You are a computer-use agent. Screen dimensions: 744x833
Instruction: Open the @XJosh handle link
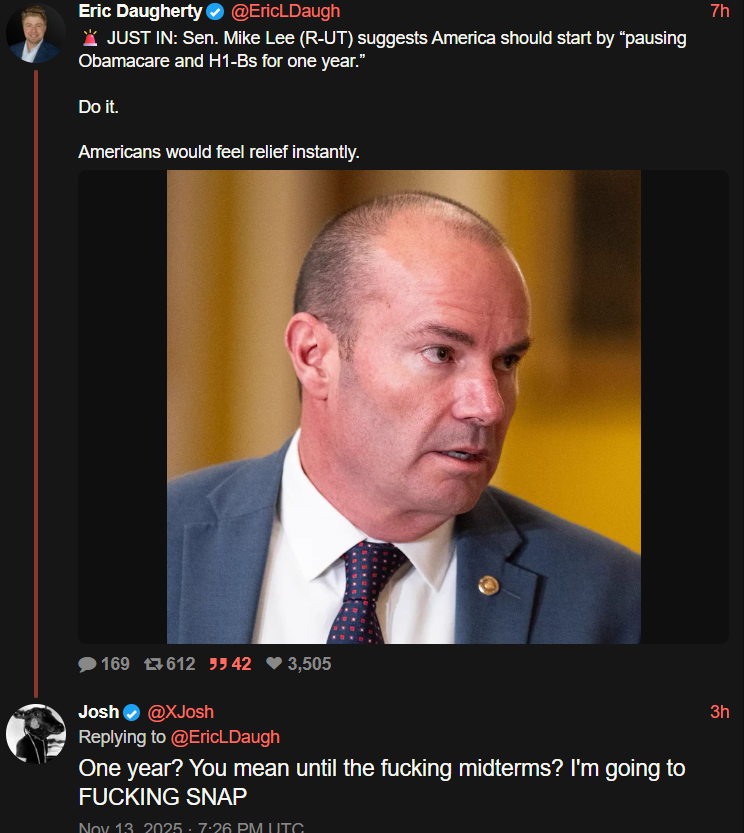coord(180,712)
